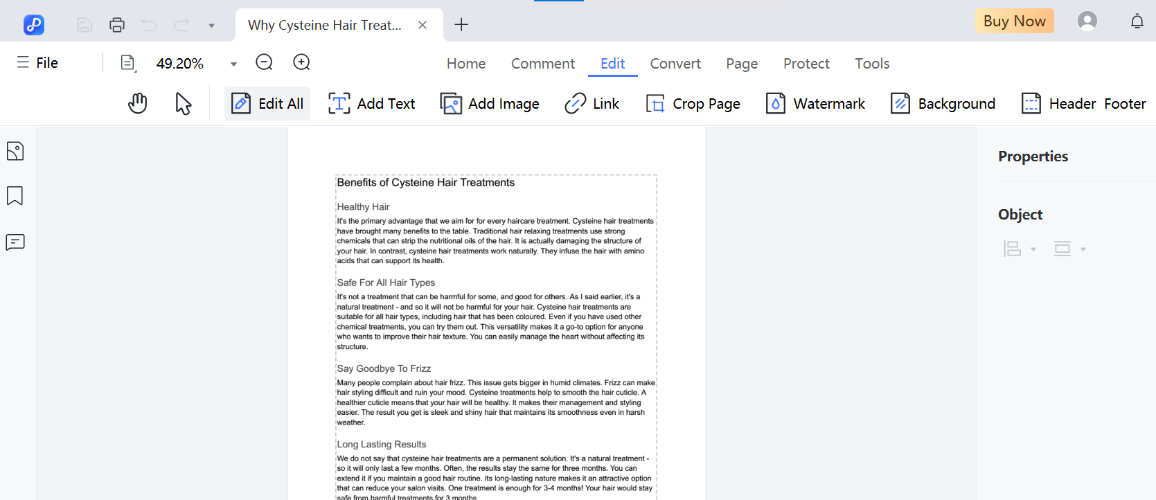This screenshot has width=1156, height=500.
Task: Open the bookmarks panel sidebar icon
Action: pos(15,195)
